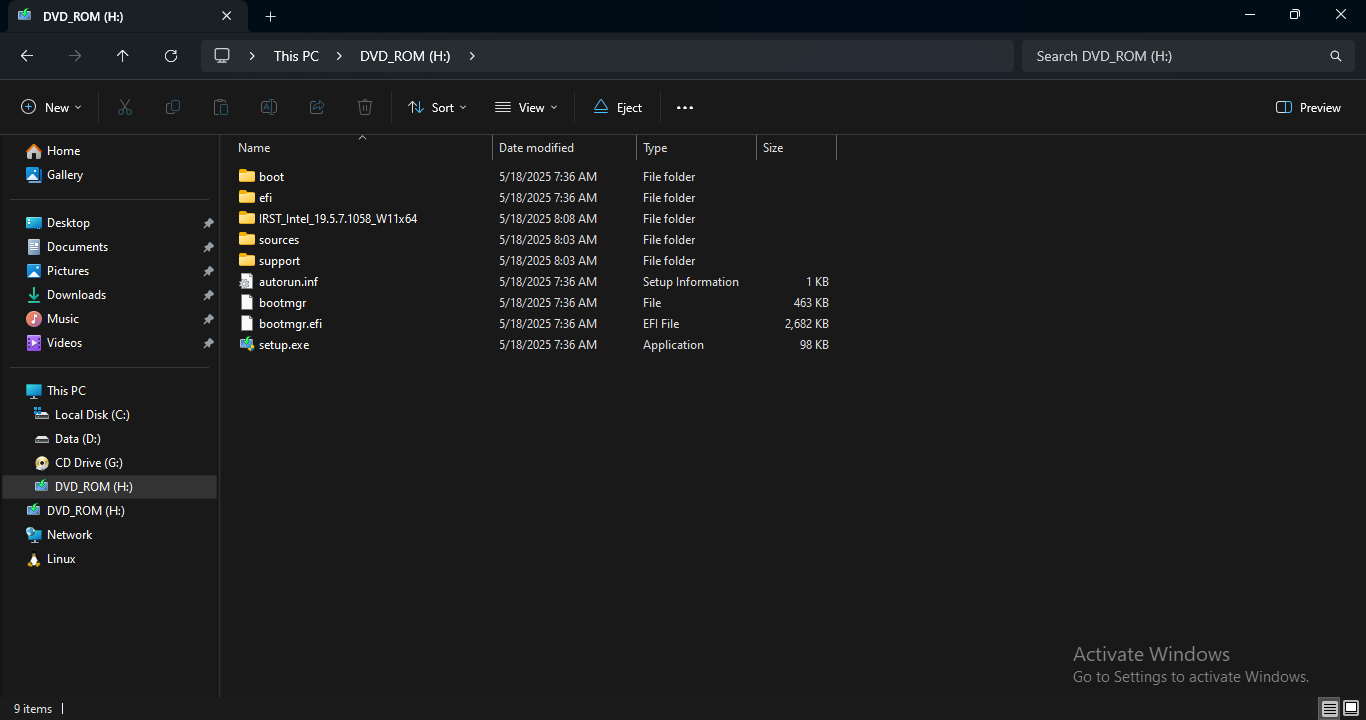Go forward with the right arrow

[x=75, y=56]
